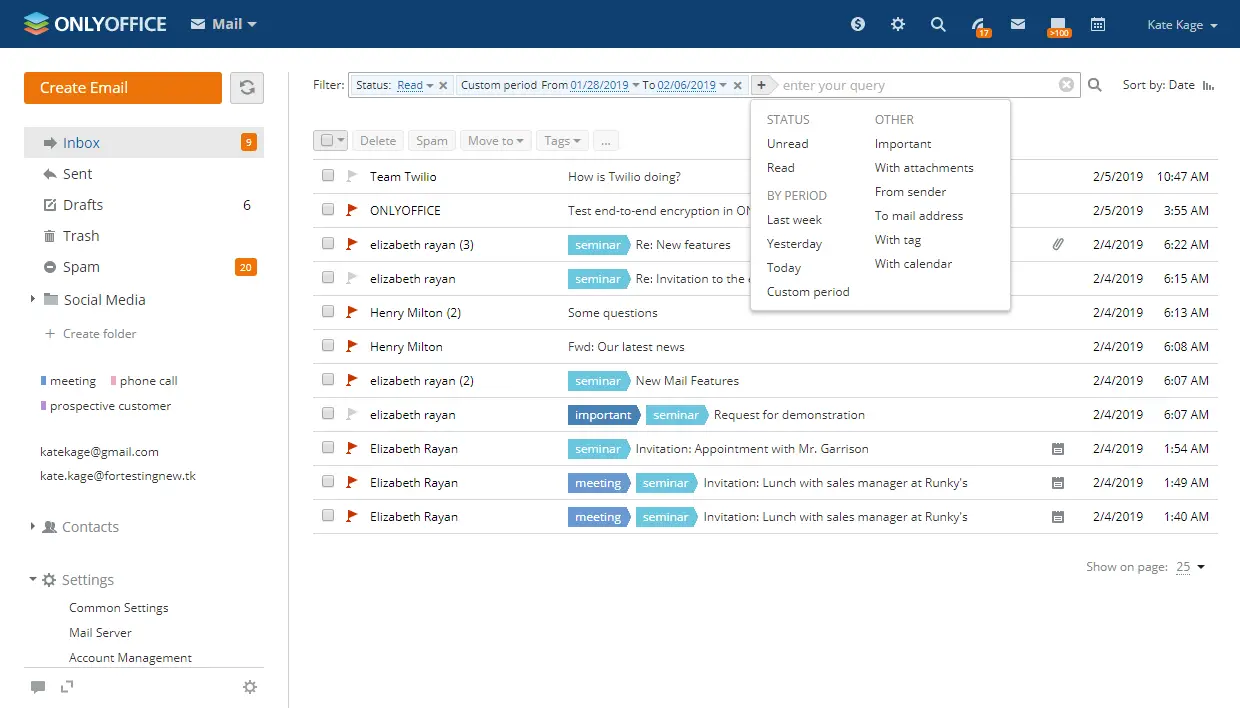This screenshot has height=708, width=1240.
Task: Remove the Status Read filter
Action: 444,85
